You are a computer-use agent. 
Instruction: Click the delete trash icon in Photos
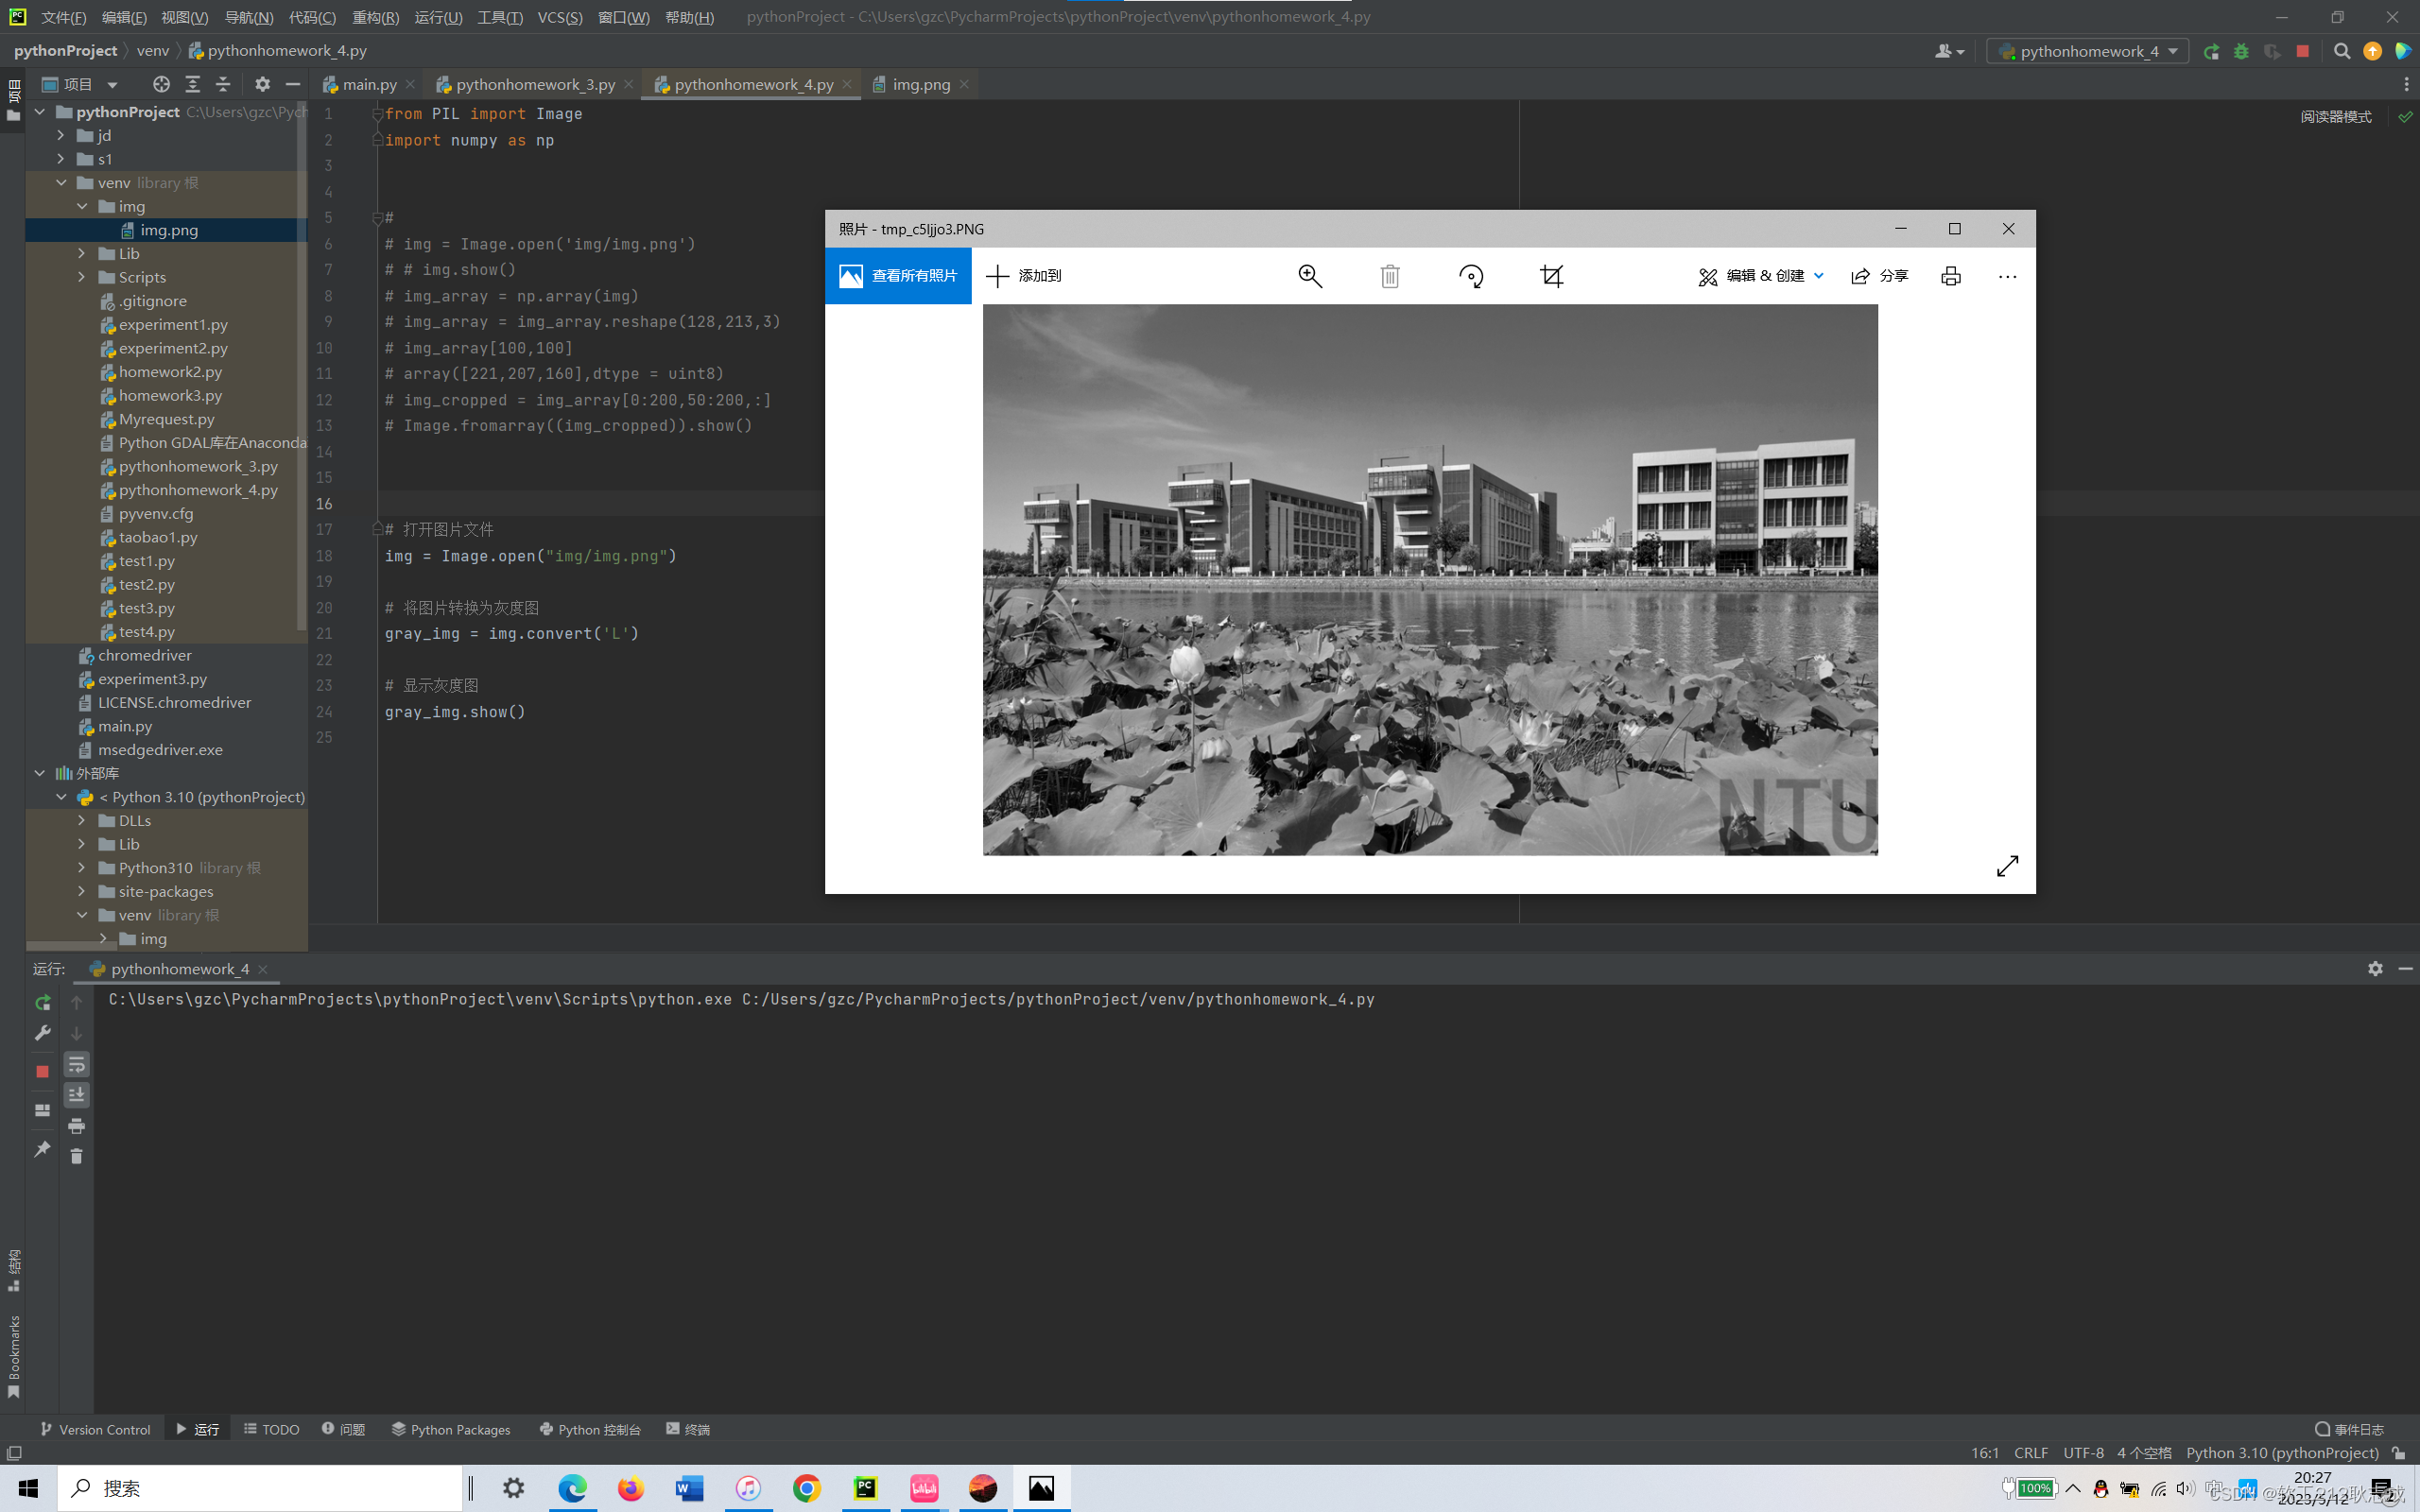pos(1390,276)
